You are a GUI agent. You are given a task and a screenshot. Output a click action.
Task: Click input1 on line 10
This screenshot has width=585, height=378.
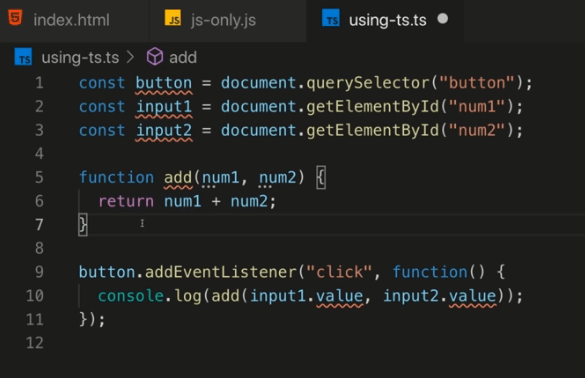pyautogui.click(x=278, y=297)
